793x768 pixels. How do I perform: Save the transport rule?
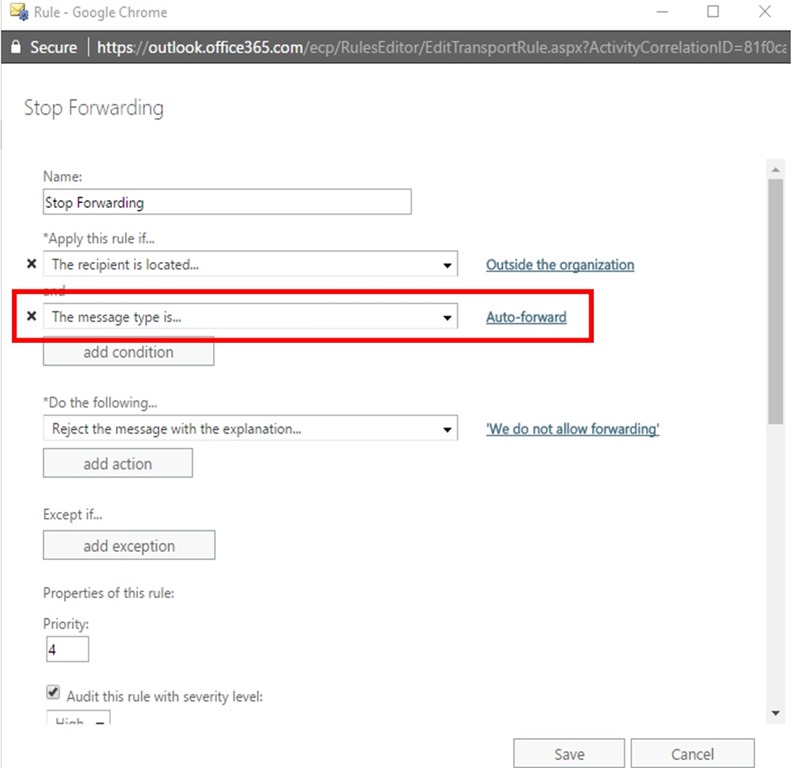click(569, 754)
